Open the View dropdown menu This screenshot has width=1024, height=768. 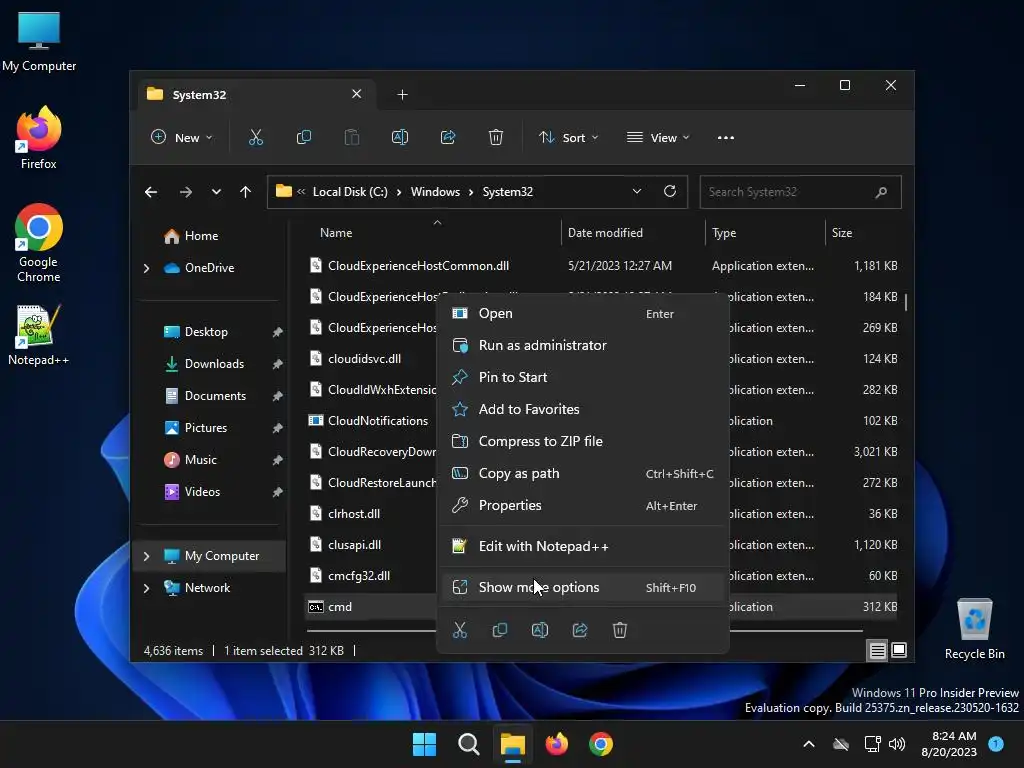click(658, 138)
